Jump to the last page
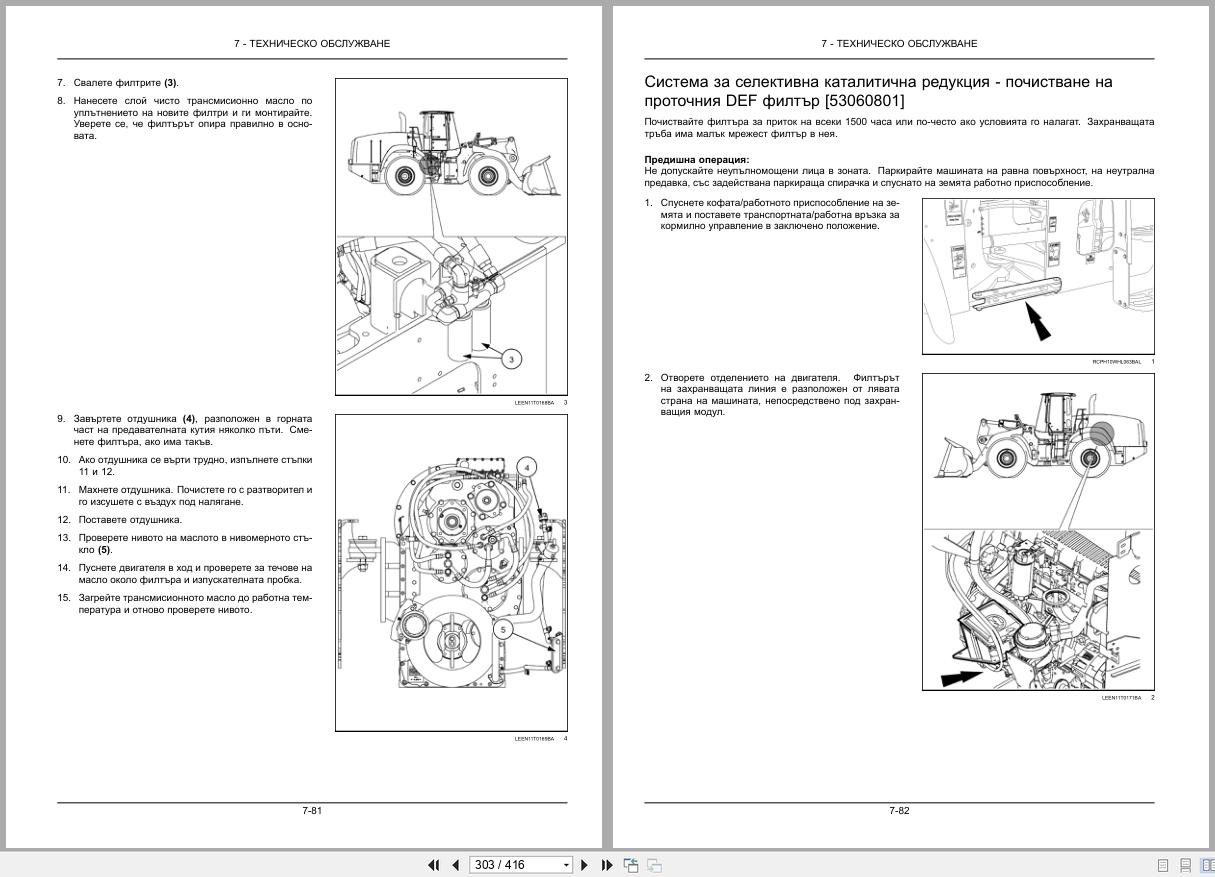 607,865
